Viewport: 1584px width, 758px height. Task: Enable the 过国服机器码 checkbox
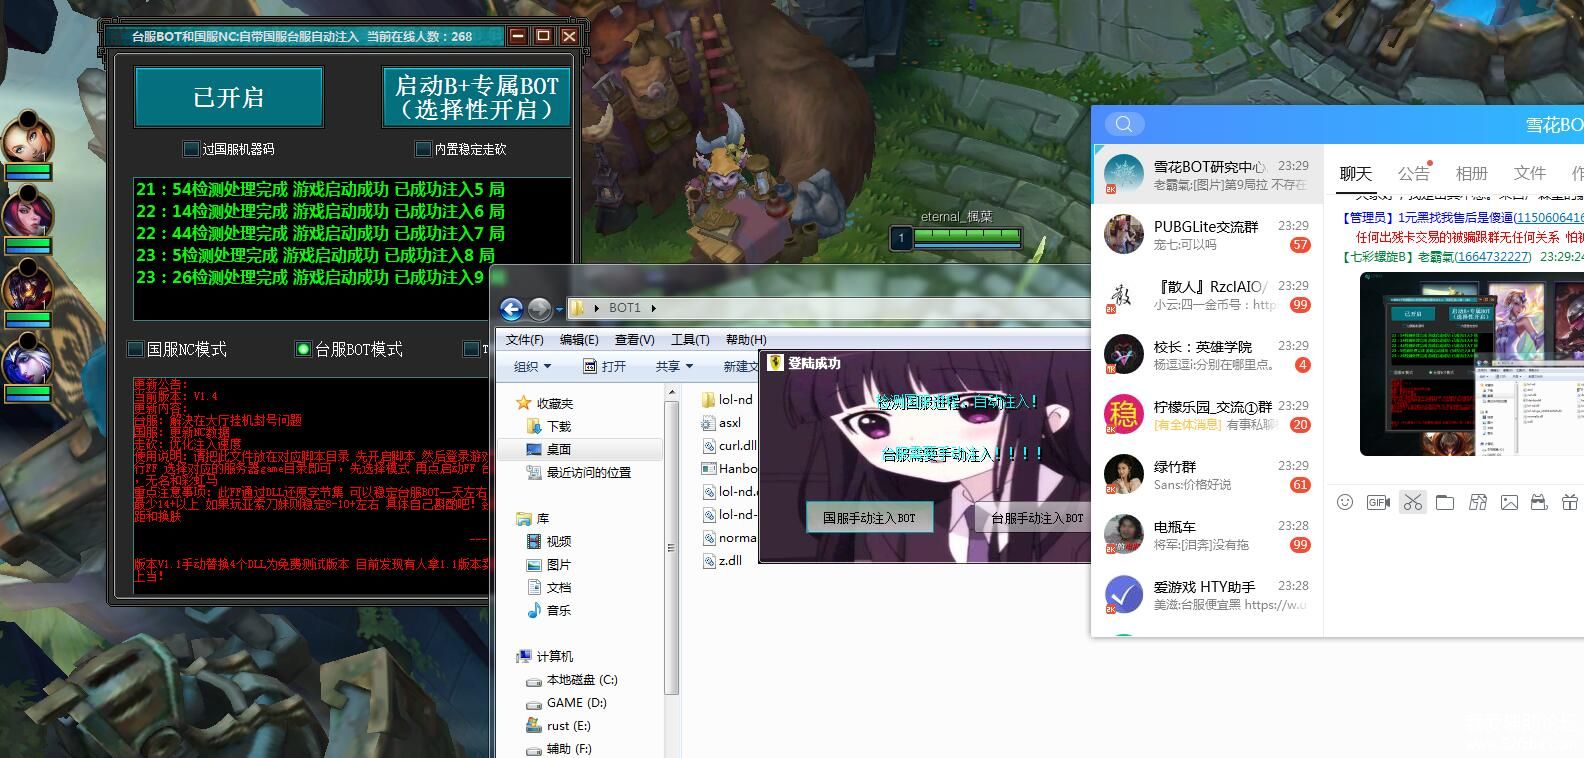[x=190, y=149]
